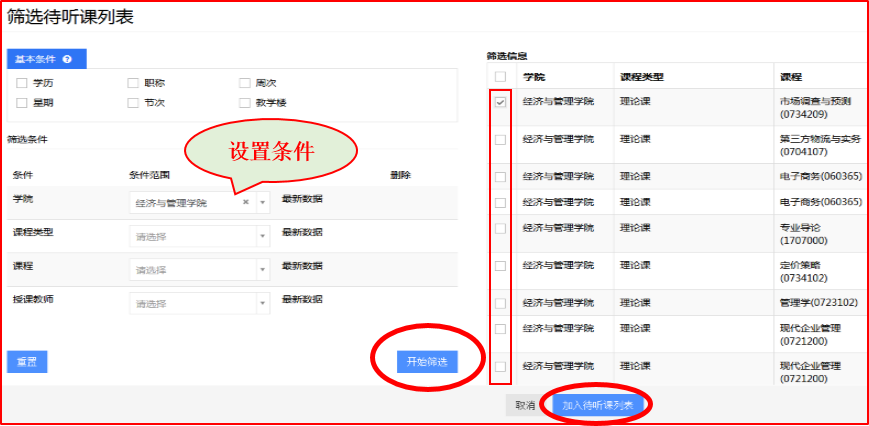Image resolution: width=869 pixels, height=426 pixels.
Task: Expand the 授课教师 dropdown
Action: [x=262, y=303]
